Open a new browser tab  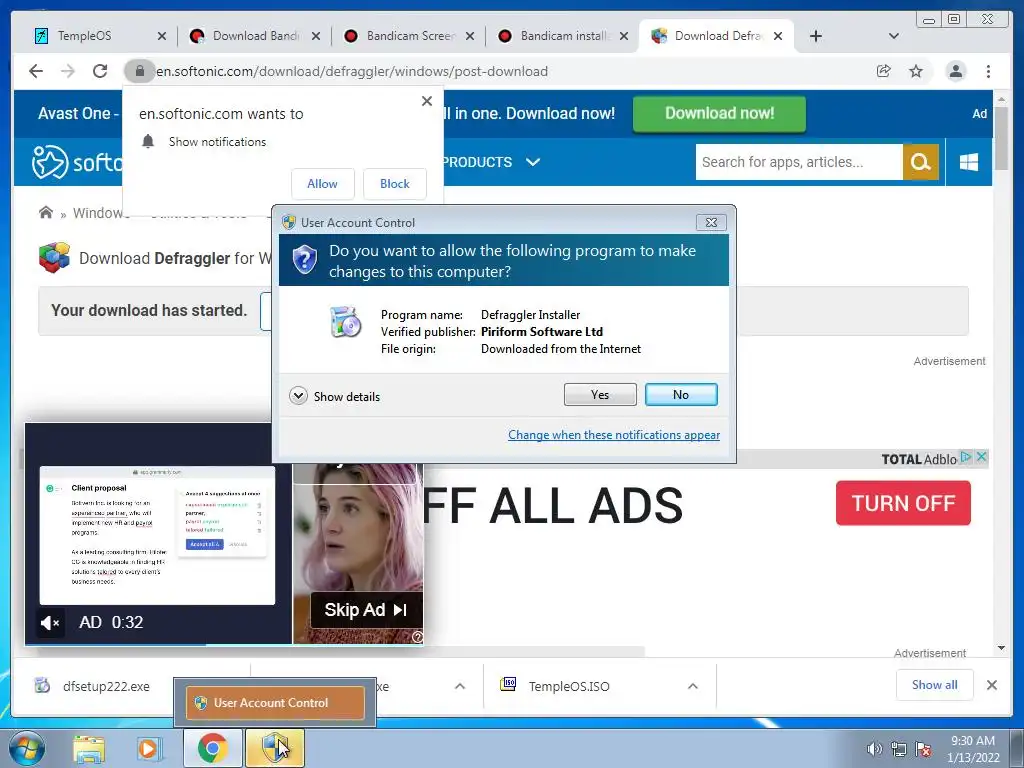pyautogui.click(x=816, y=37)
